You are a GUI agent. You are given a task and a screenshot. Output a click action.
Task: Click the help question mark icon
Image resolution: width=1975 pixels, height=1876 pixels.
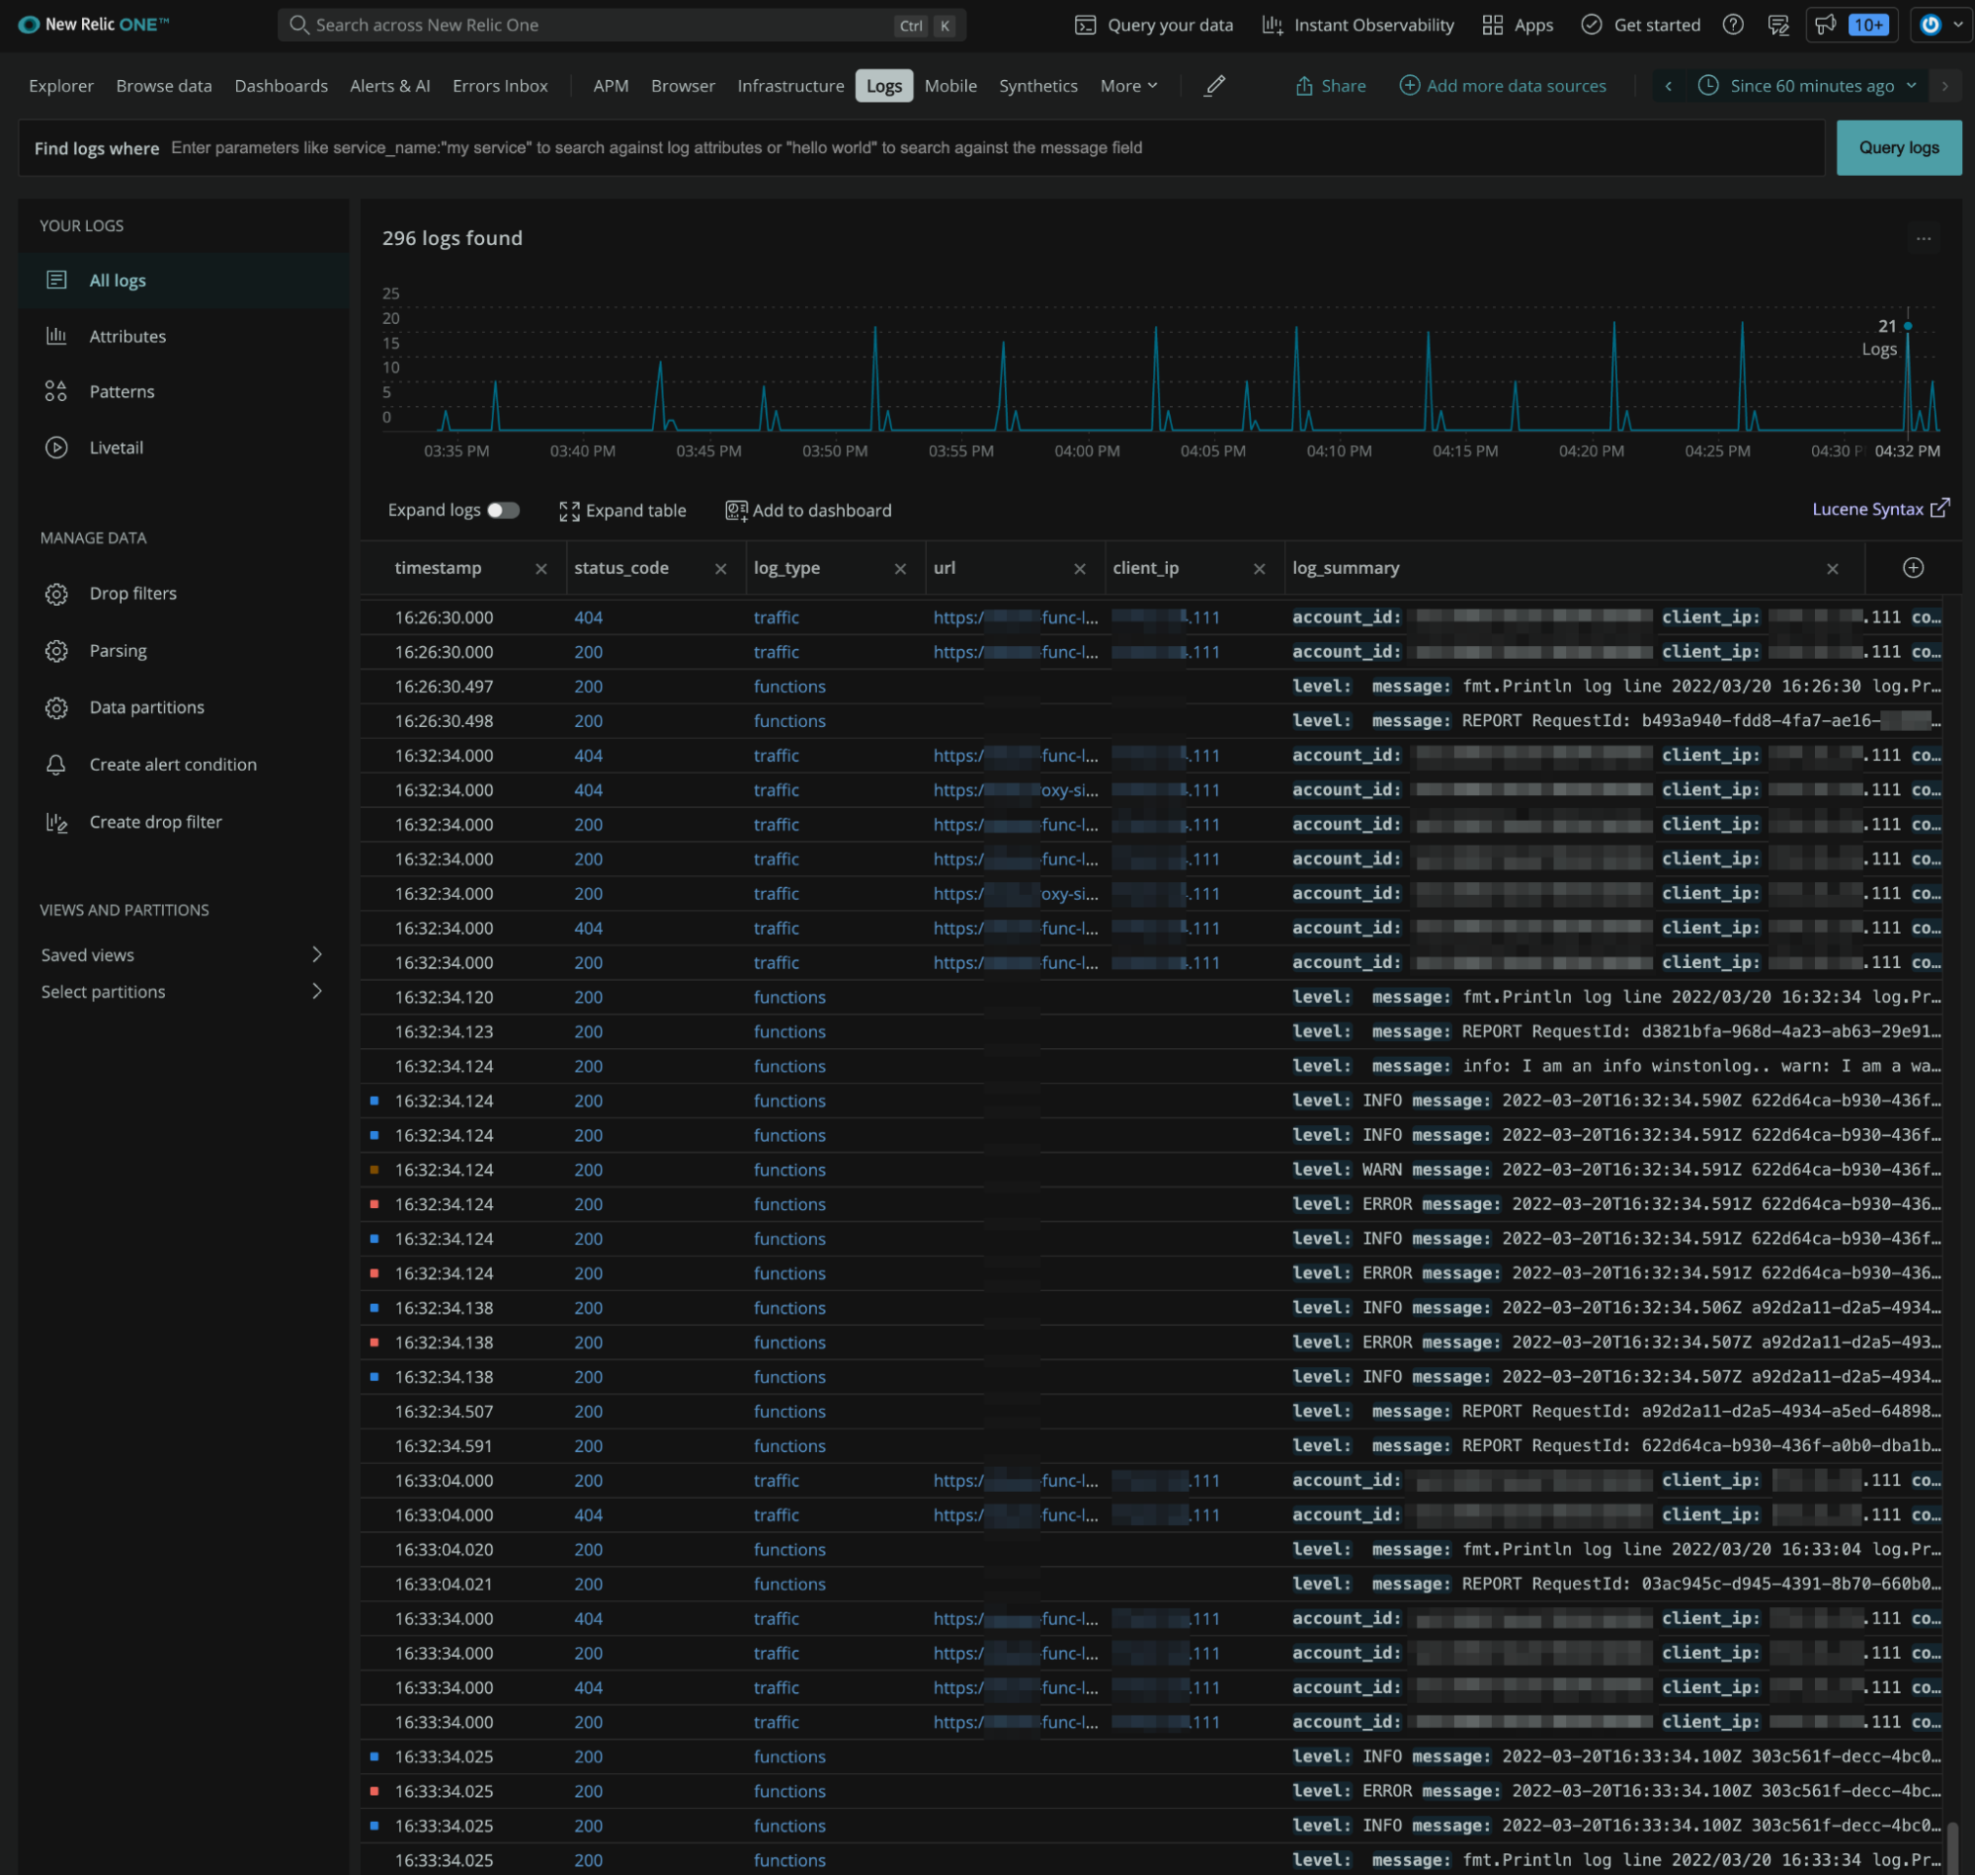coord(1733,25)
